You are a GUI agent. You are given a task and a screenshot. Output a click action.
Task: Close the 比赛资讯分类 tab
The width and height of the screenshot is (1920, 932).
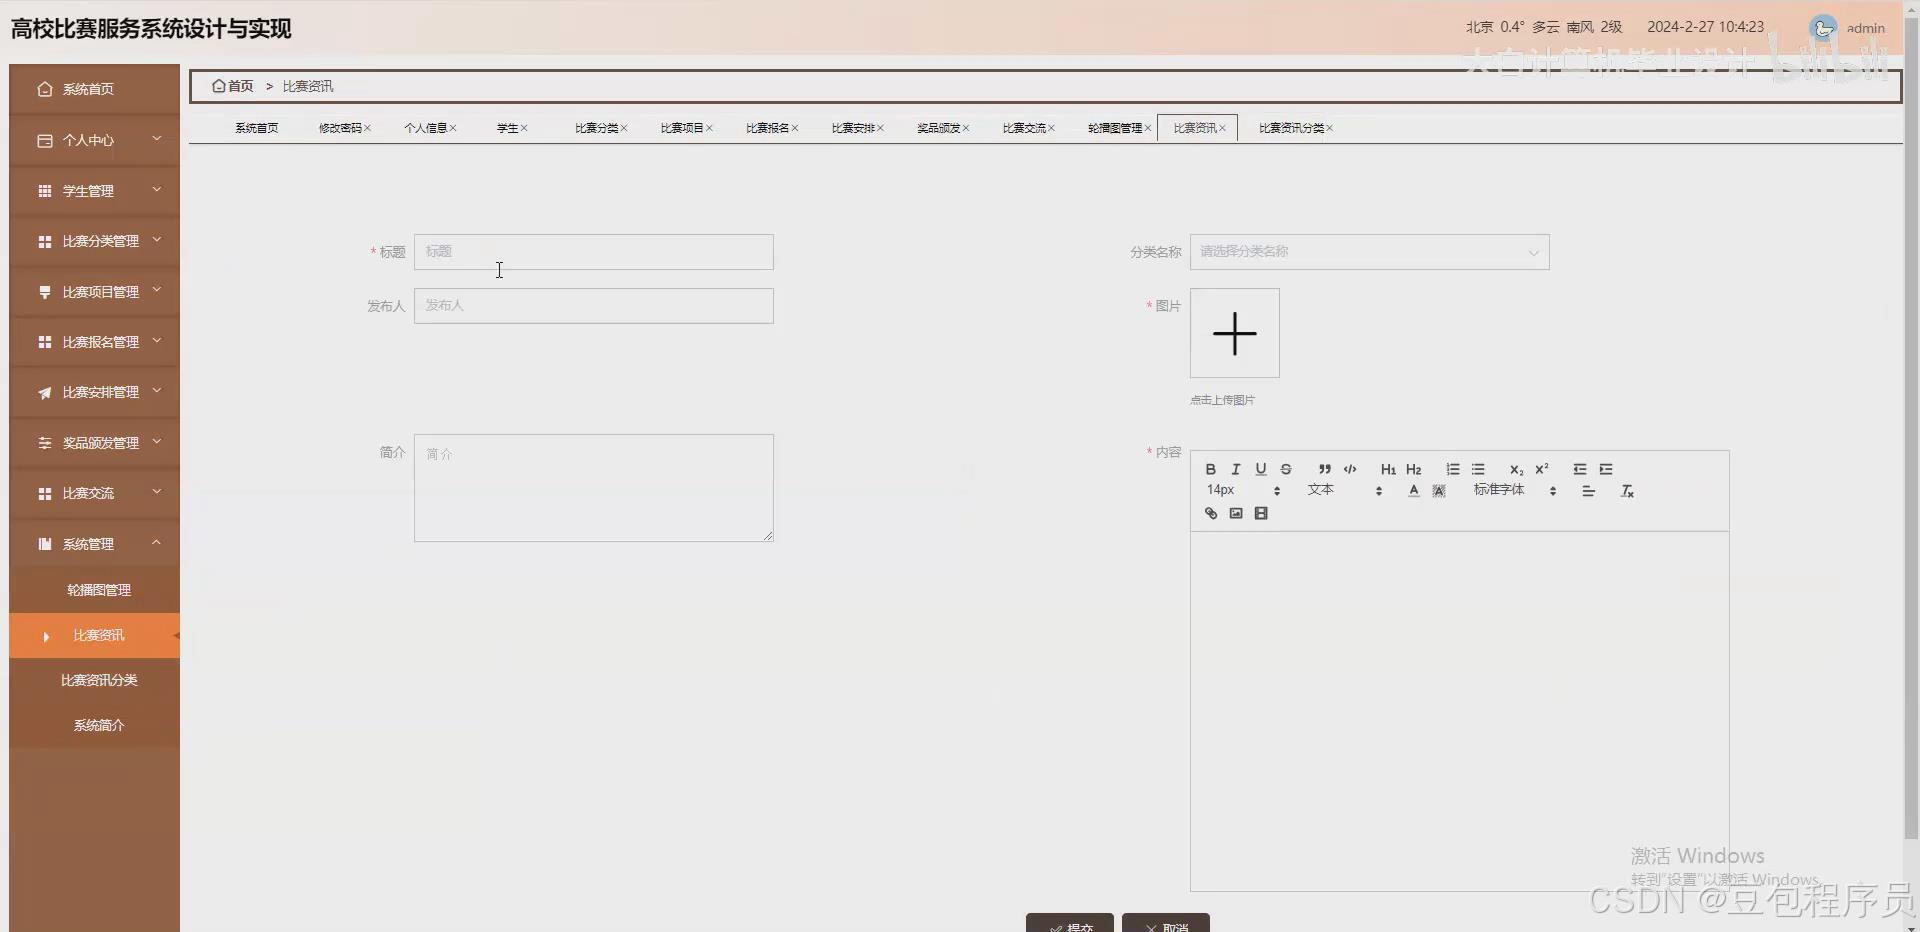click(x=1330, y=128)
